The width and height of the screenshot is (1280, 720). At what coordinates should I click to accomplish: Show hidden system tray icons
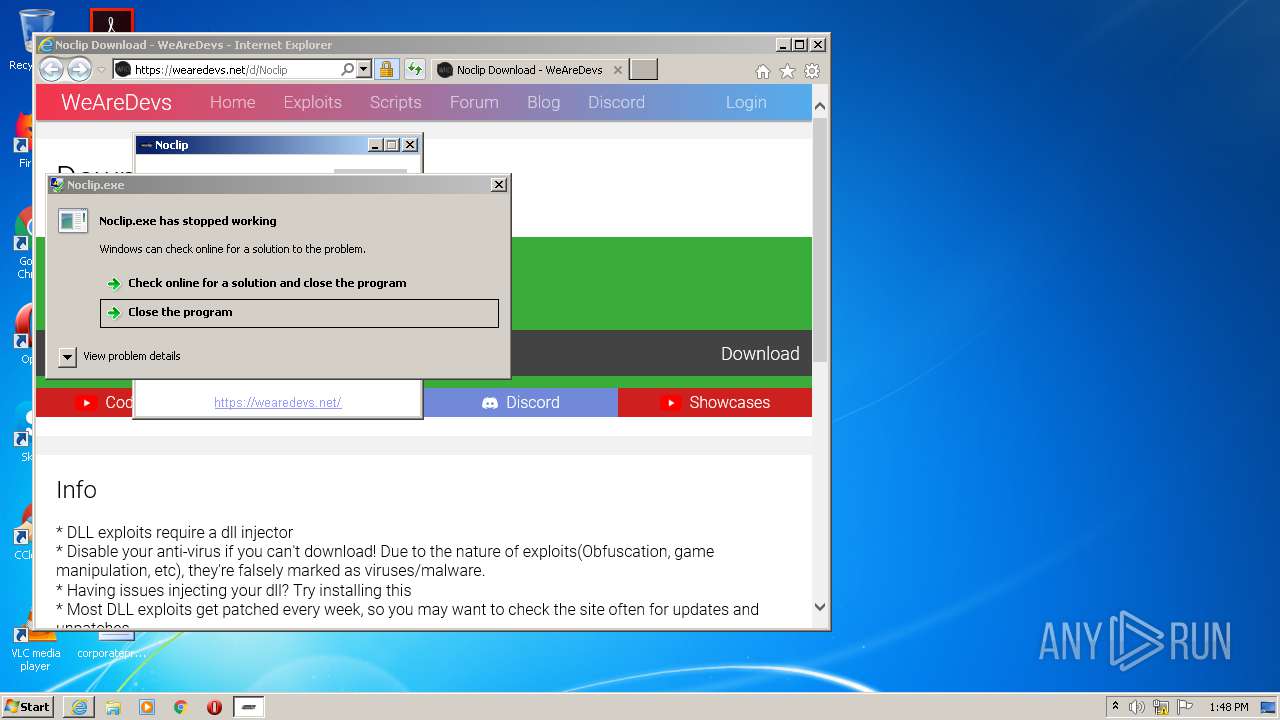(x=1115, y=707)
